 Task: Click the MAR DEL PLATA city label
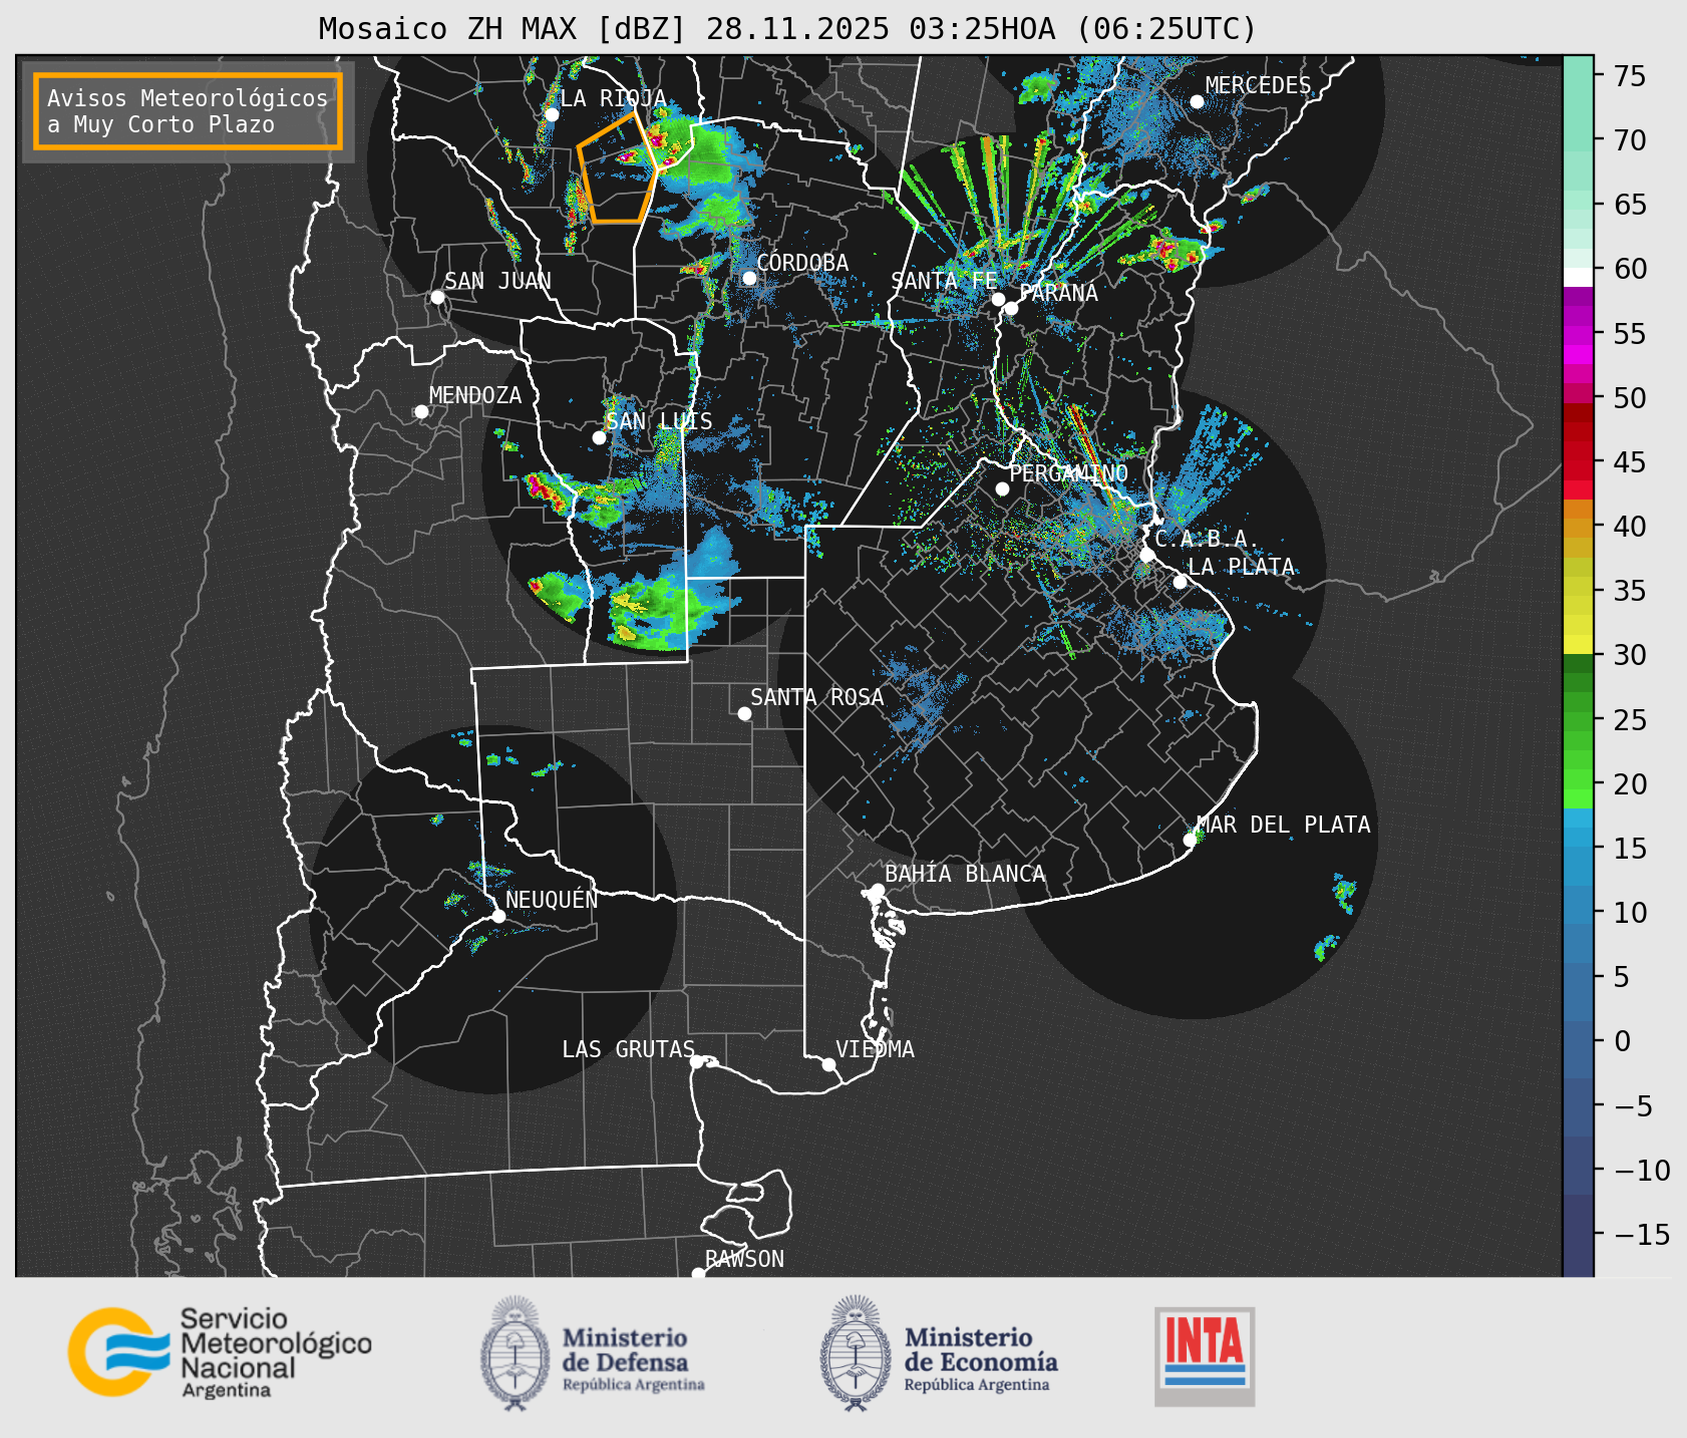click(x=1283, y=824)
